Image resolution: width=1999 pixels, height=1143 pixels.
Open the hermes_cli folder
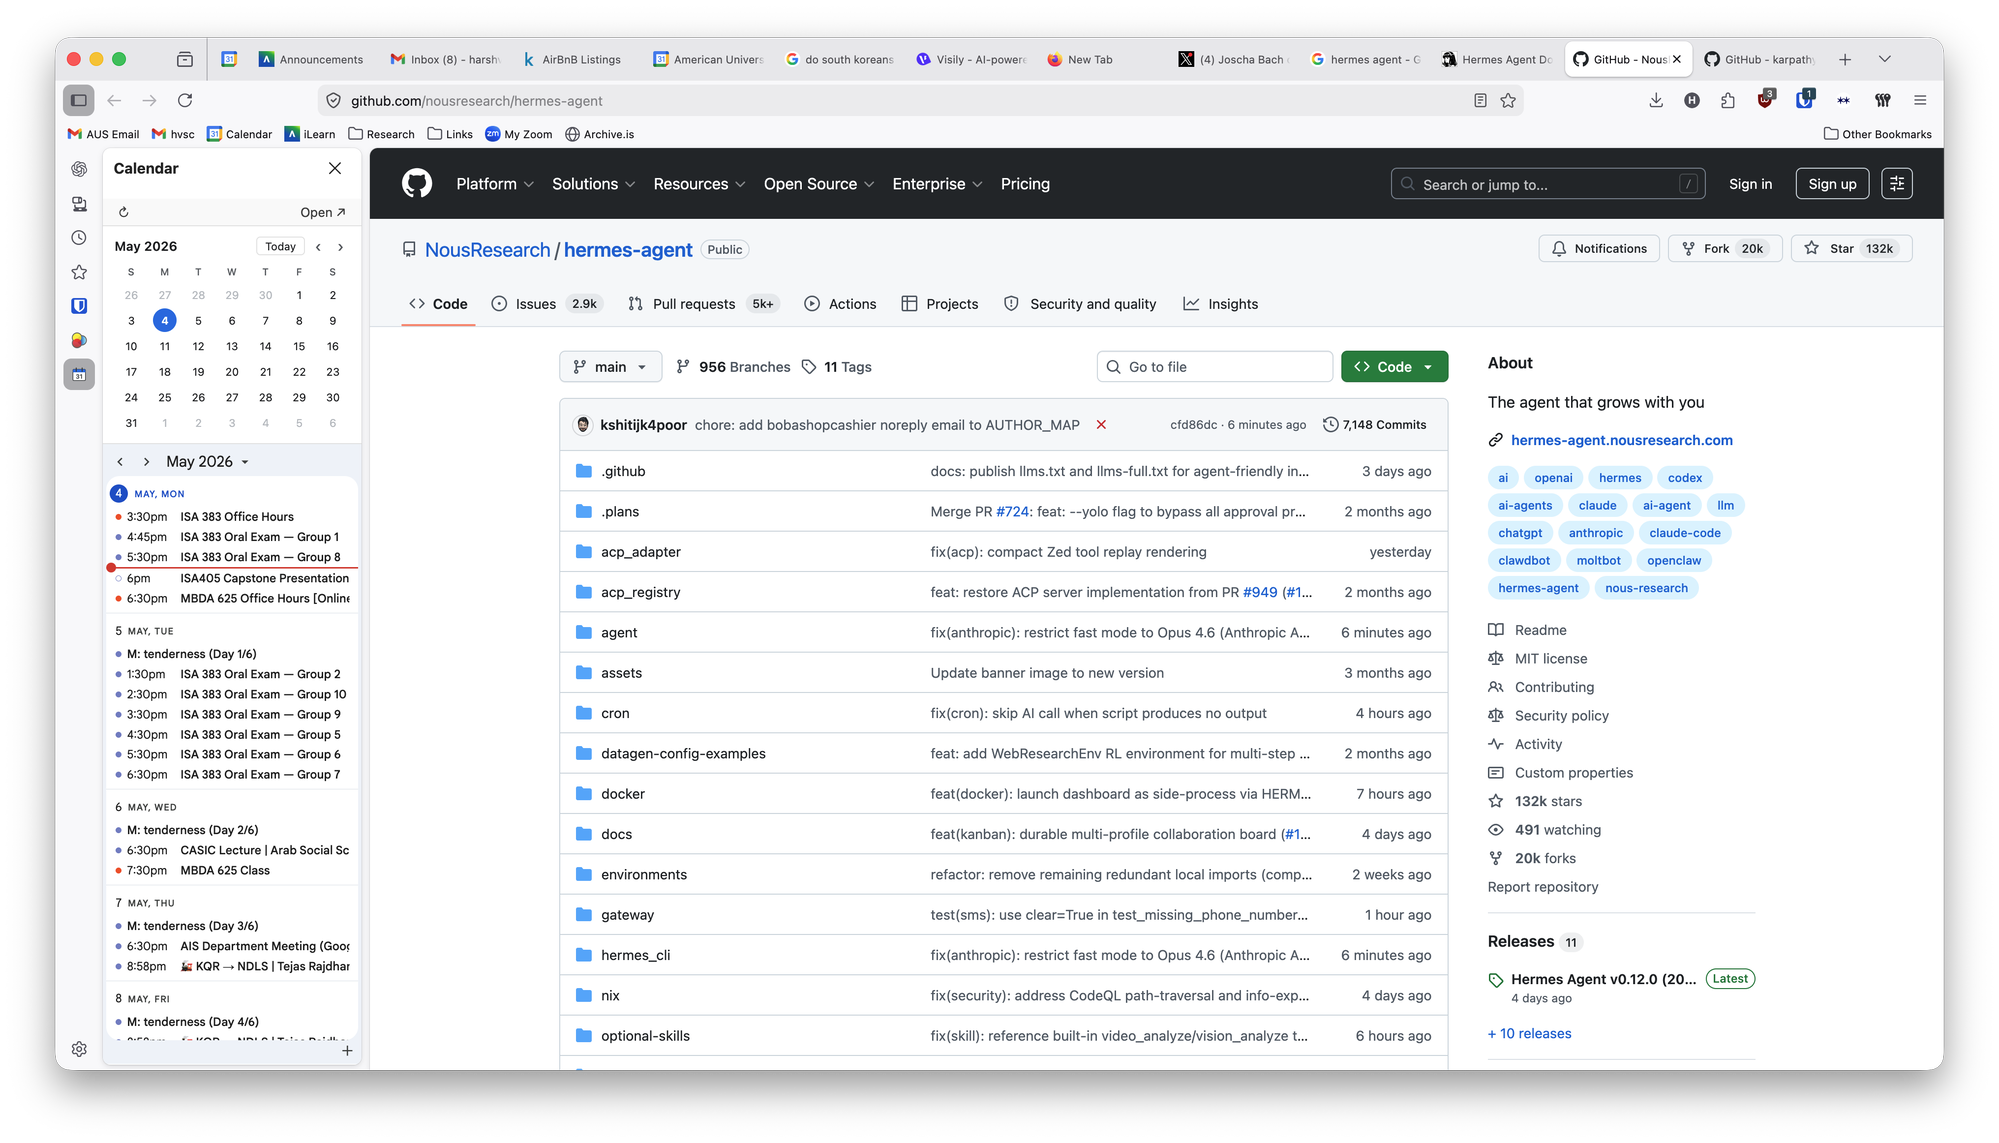(x=636, y=955)
